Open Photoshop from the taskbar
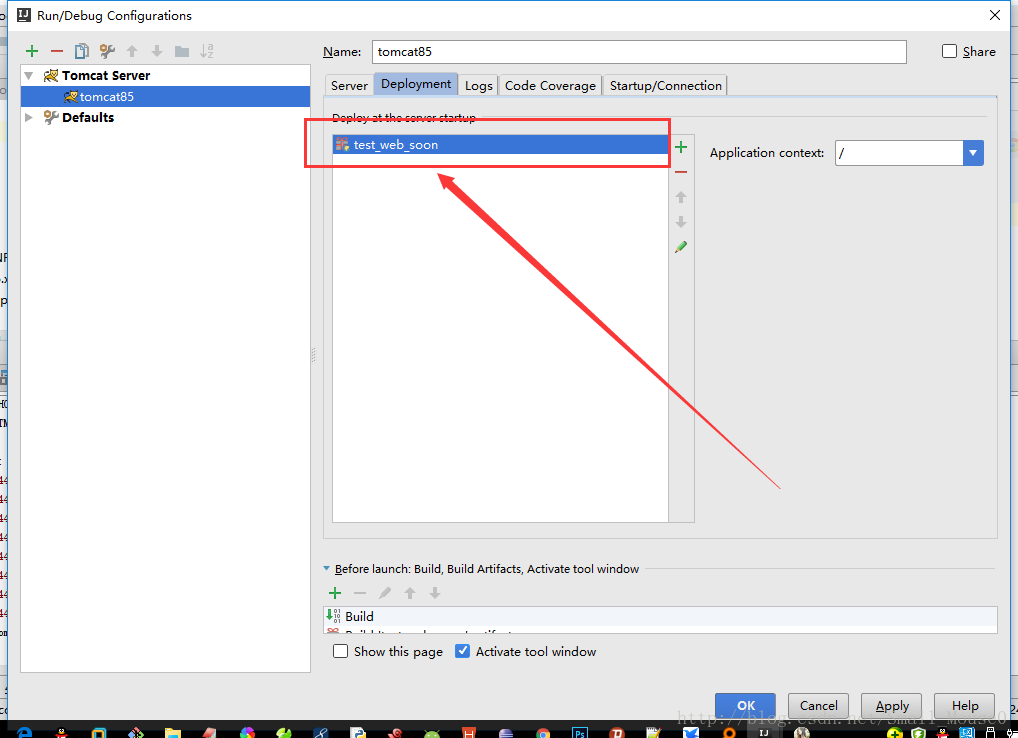Image resolution: width=1018 pixels, height=738 pixels. (x=580, y=732)
